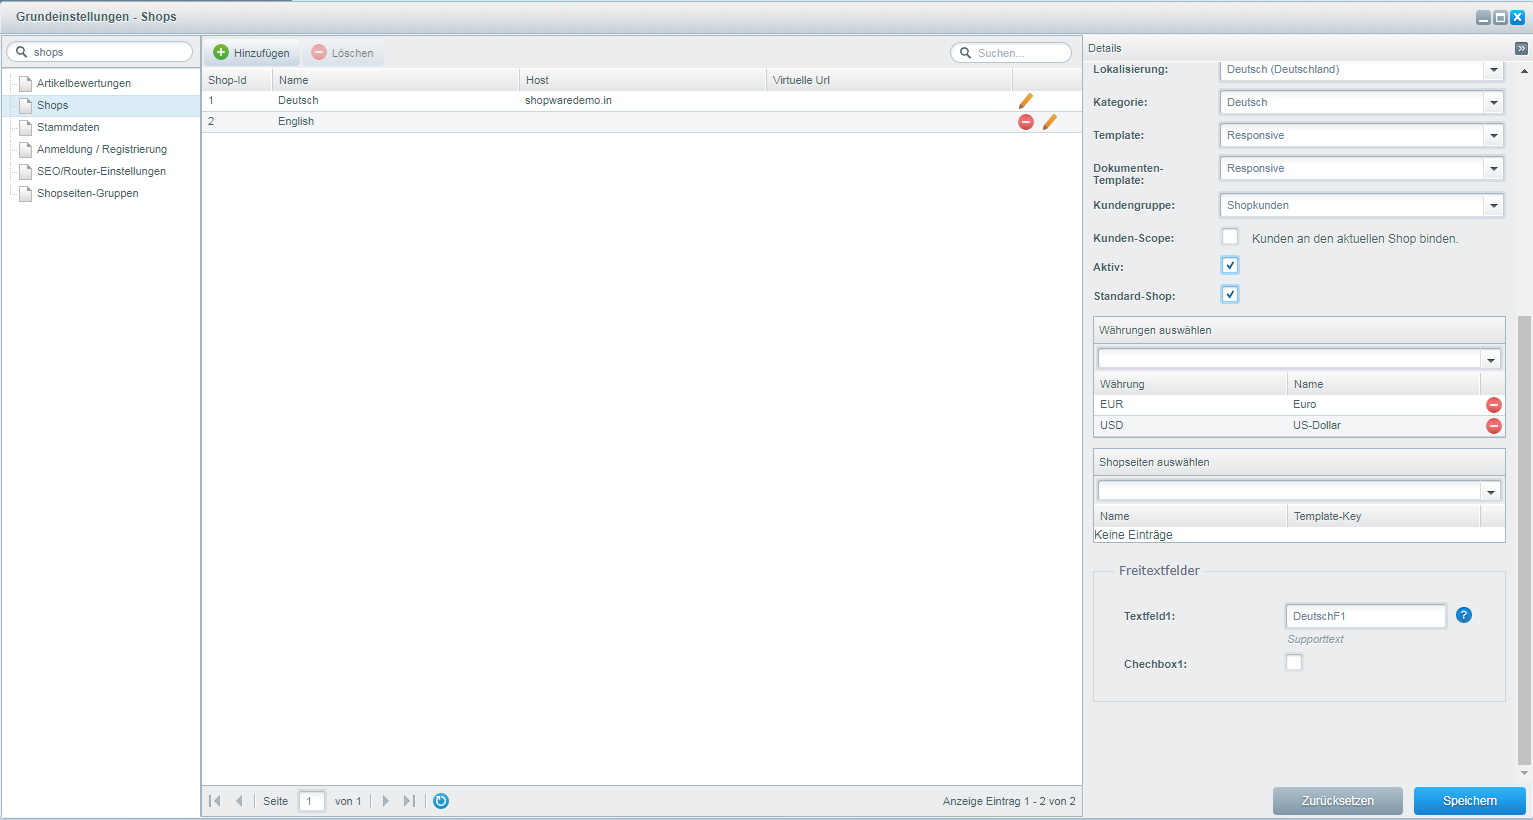Toggle Kunden-Scope checkbox

pos(1230,237)
